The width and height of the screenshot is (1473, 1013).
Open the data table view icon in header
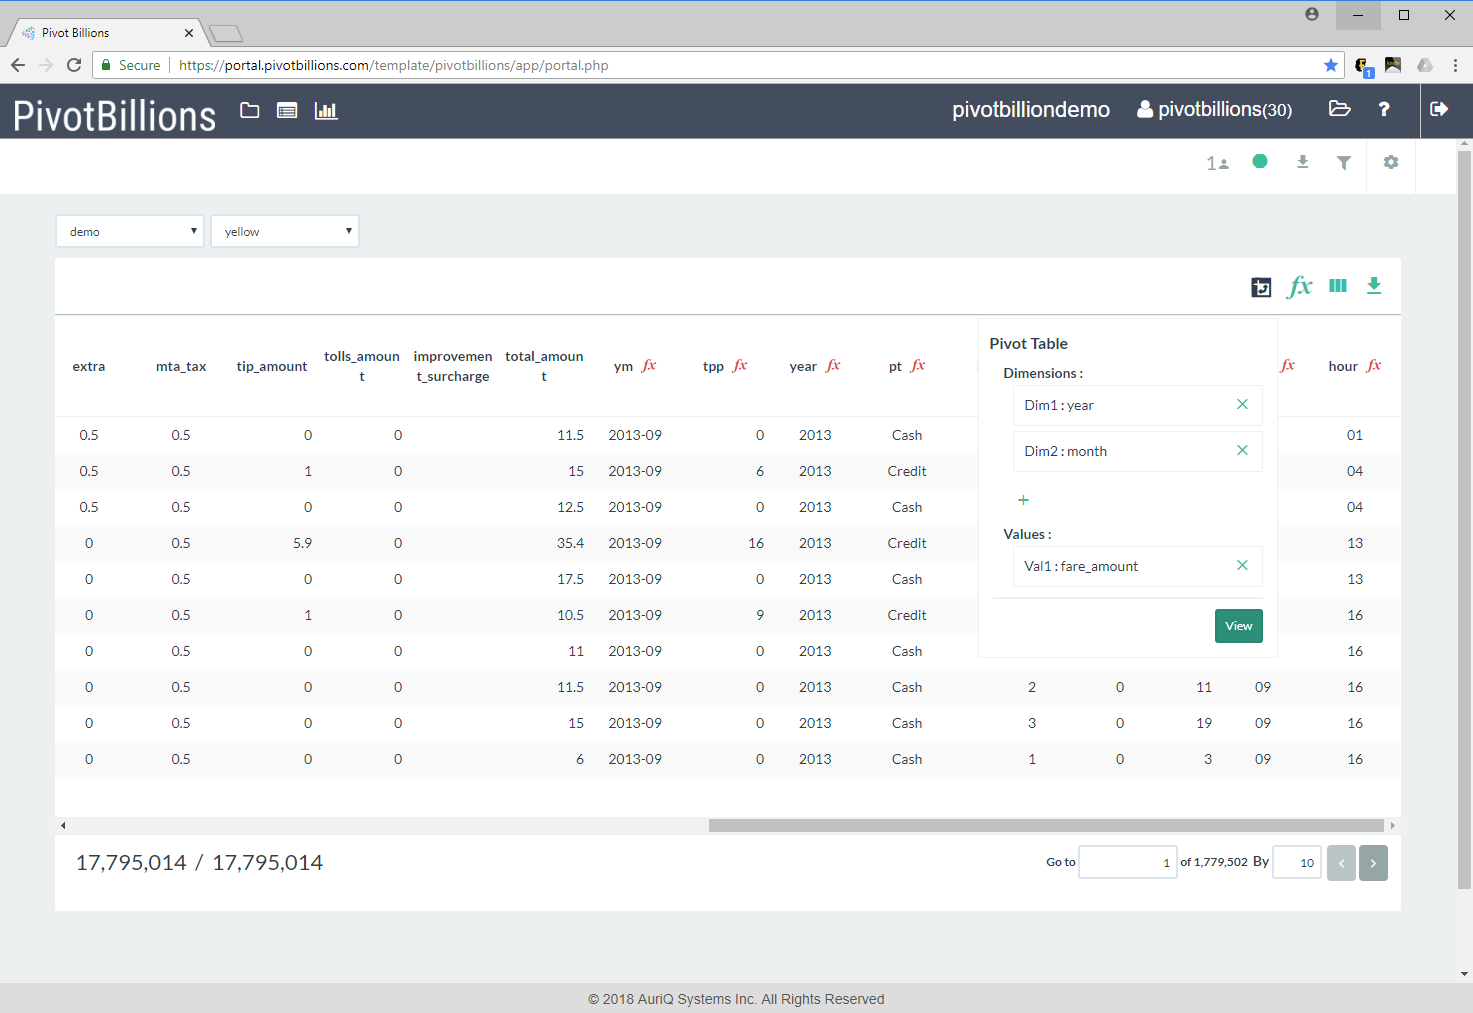click(x=287, y=110)
